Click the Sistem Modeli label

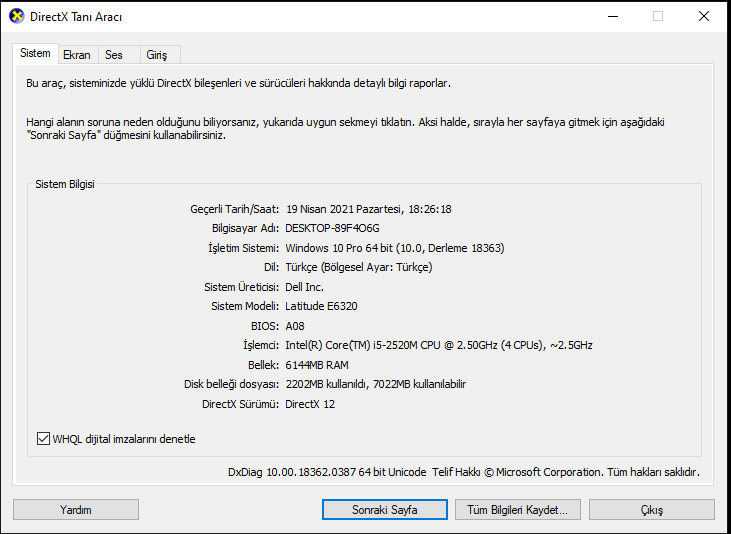[x=245, y=306]
